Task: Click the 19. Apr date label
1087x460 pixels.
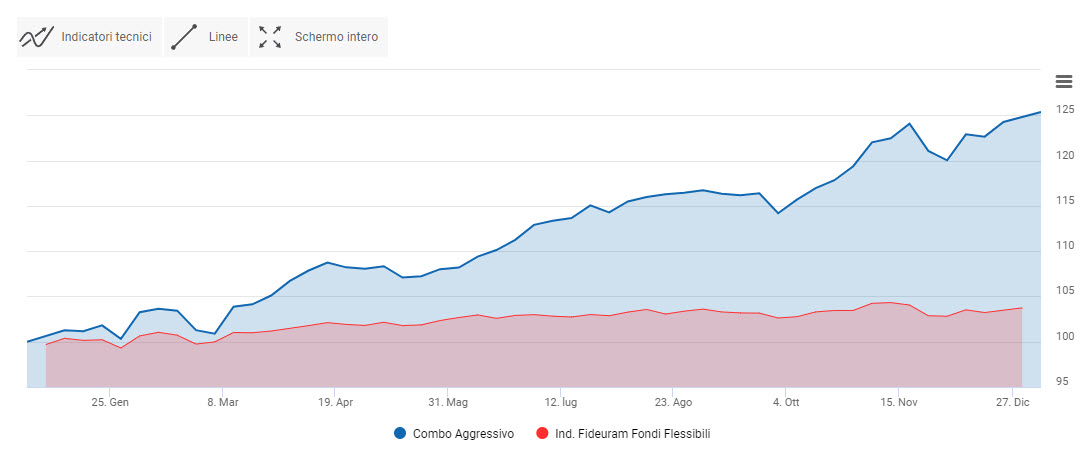Action: pos(335,403)
